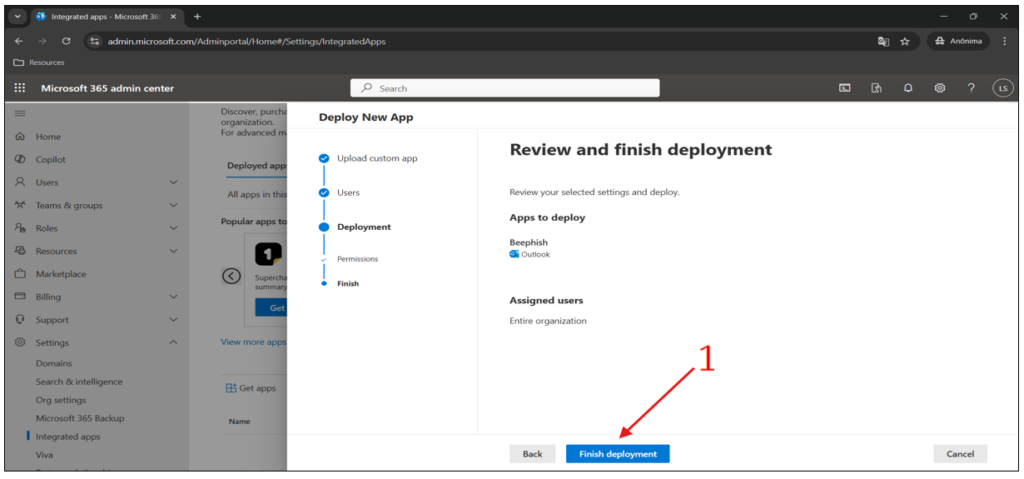Screen dimensions: 1024x479
Task: Open Microsoft 365 Backup
Action: (80, 418)
